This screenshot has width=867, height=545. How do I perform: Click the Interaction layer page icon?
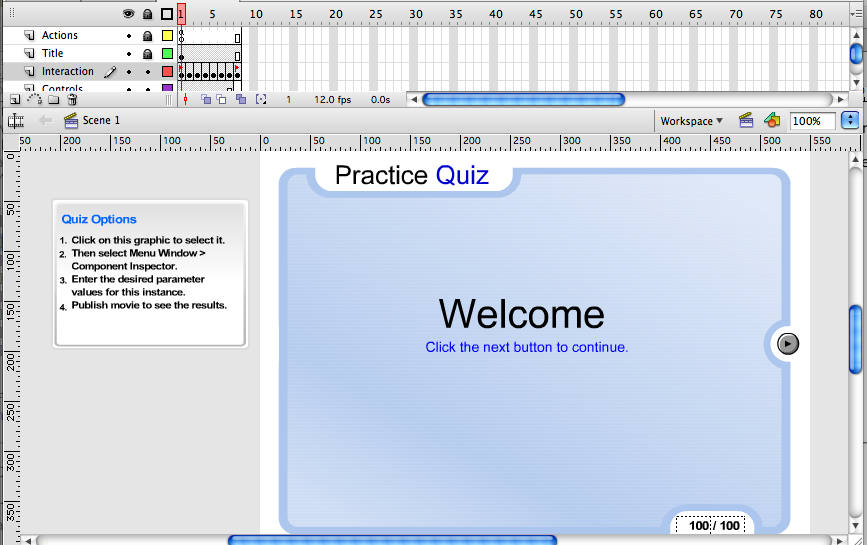(29, 71)
